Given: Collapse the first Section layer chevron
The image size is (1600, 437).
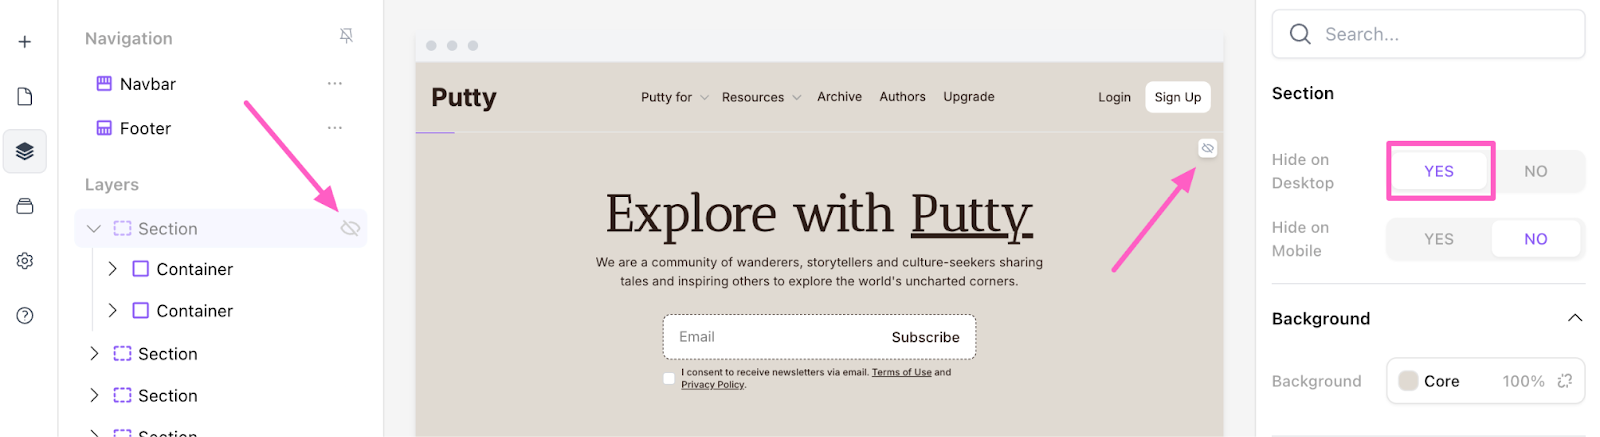Looking at the screenshot, I should pyautogui.click(x=94, y=229).
